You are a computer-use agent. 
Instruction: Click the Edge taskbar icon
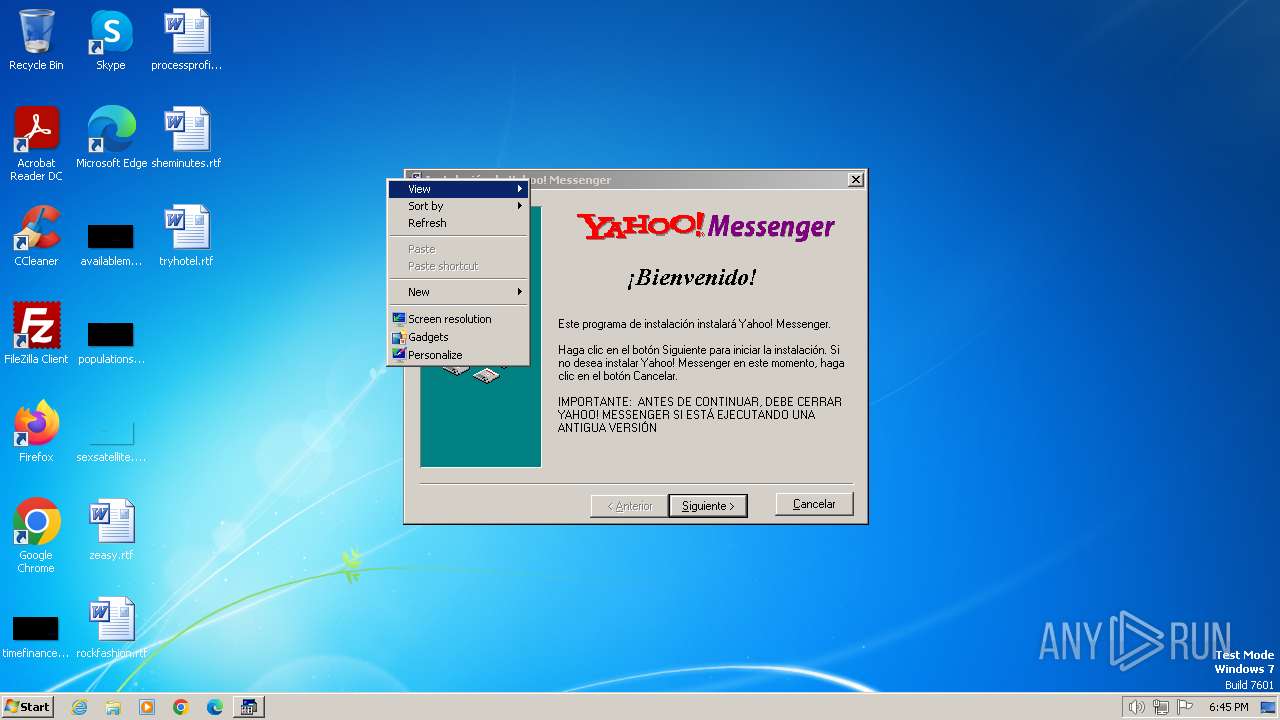215,707
